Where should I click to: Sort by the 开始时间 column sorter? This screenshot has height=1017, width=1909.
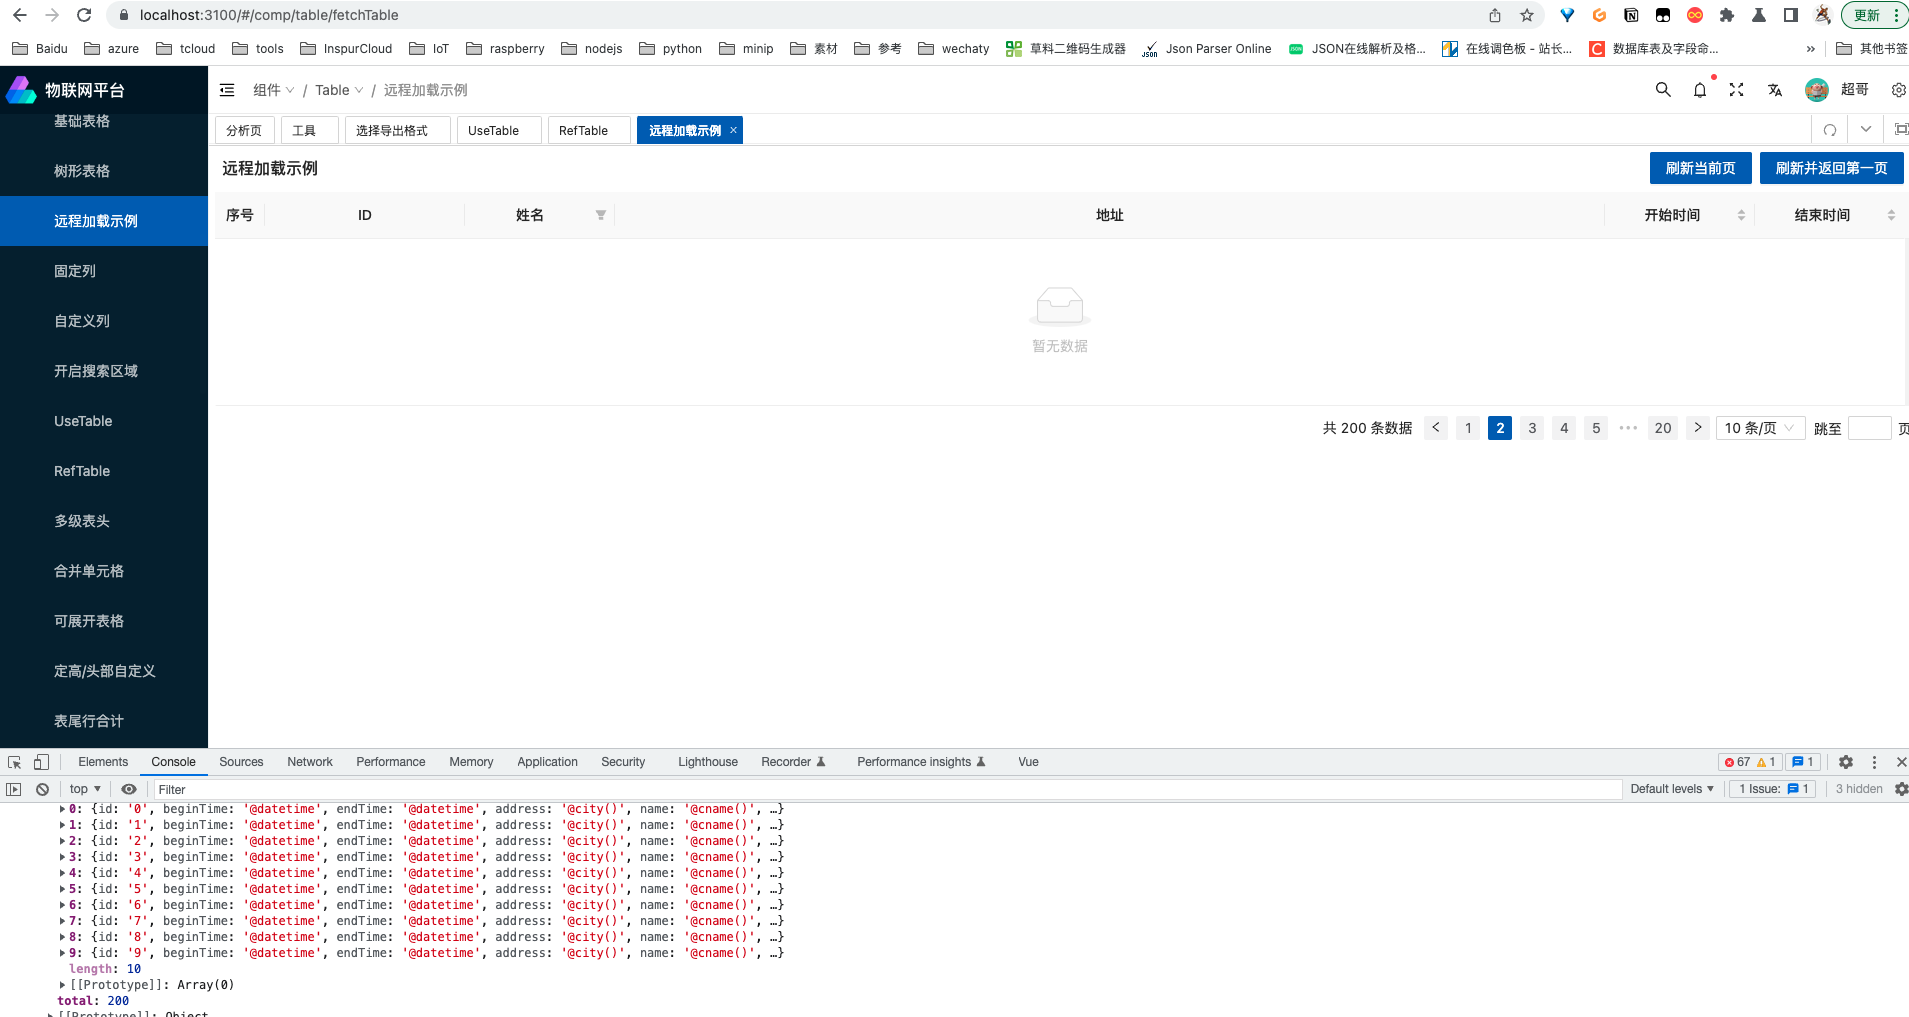1741,215
